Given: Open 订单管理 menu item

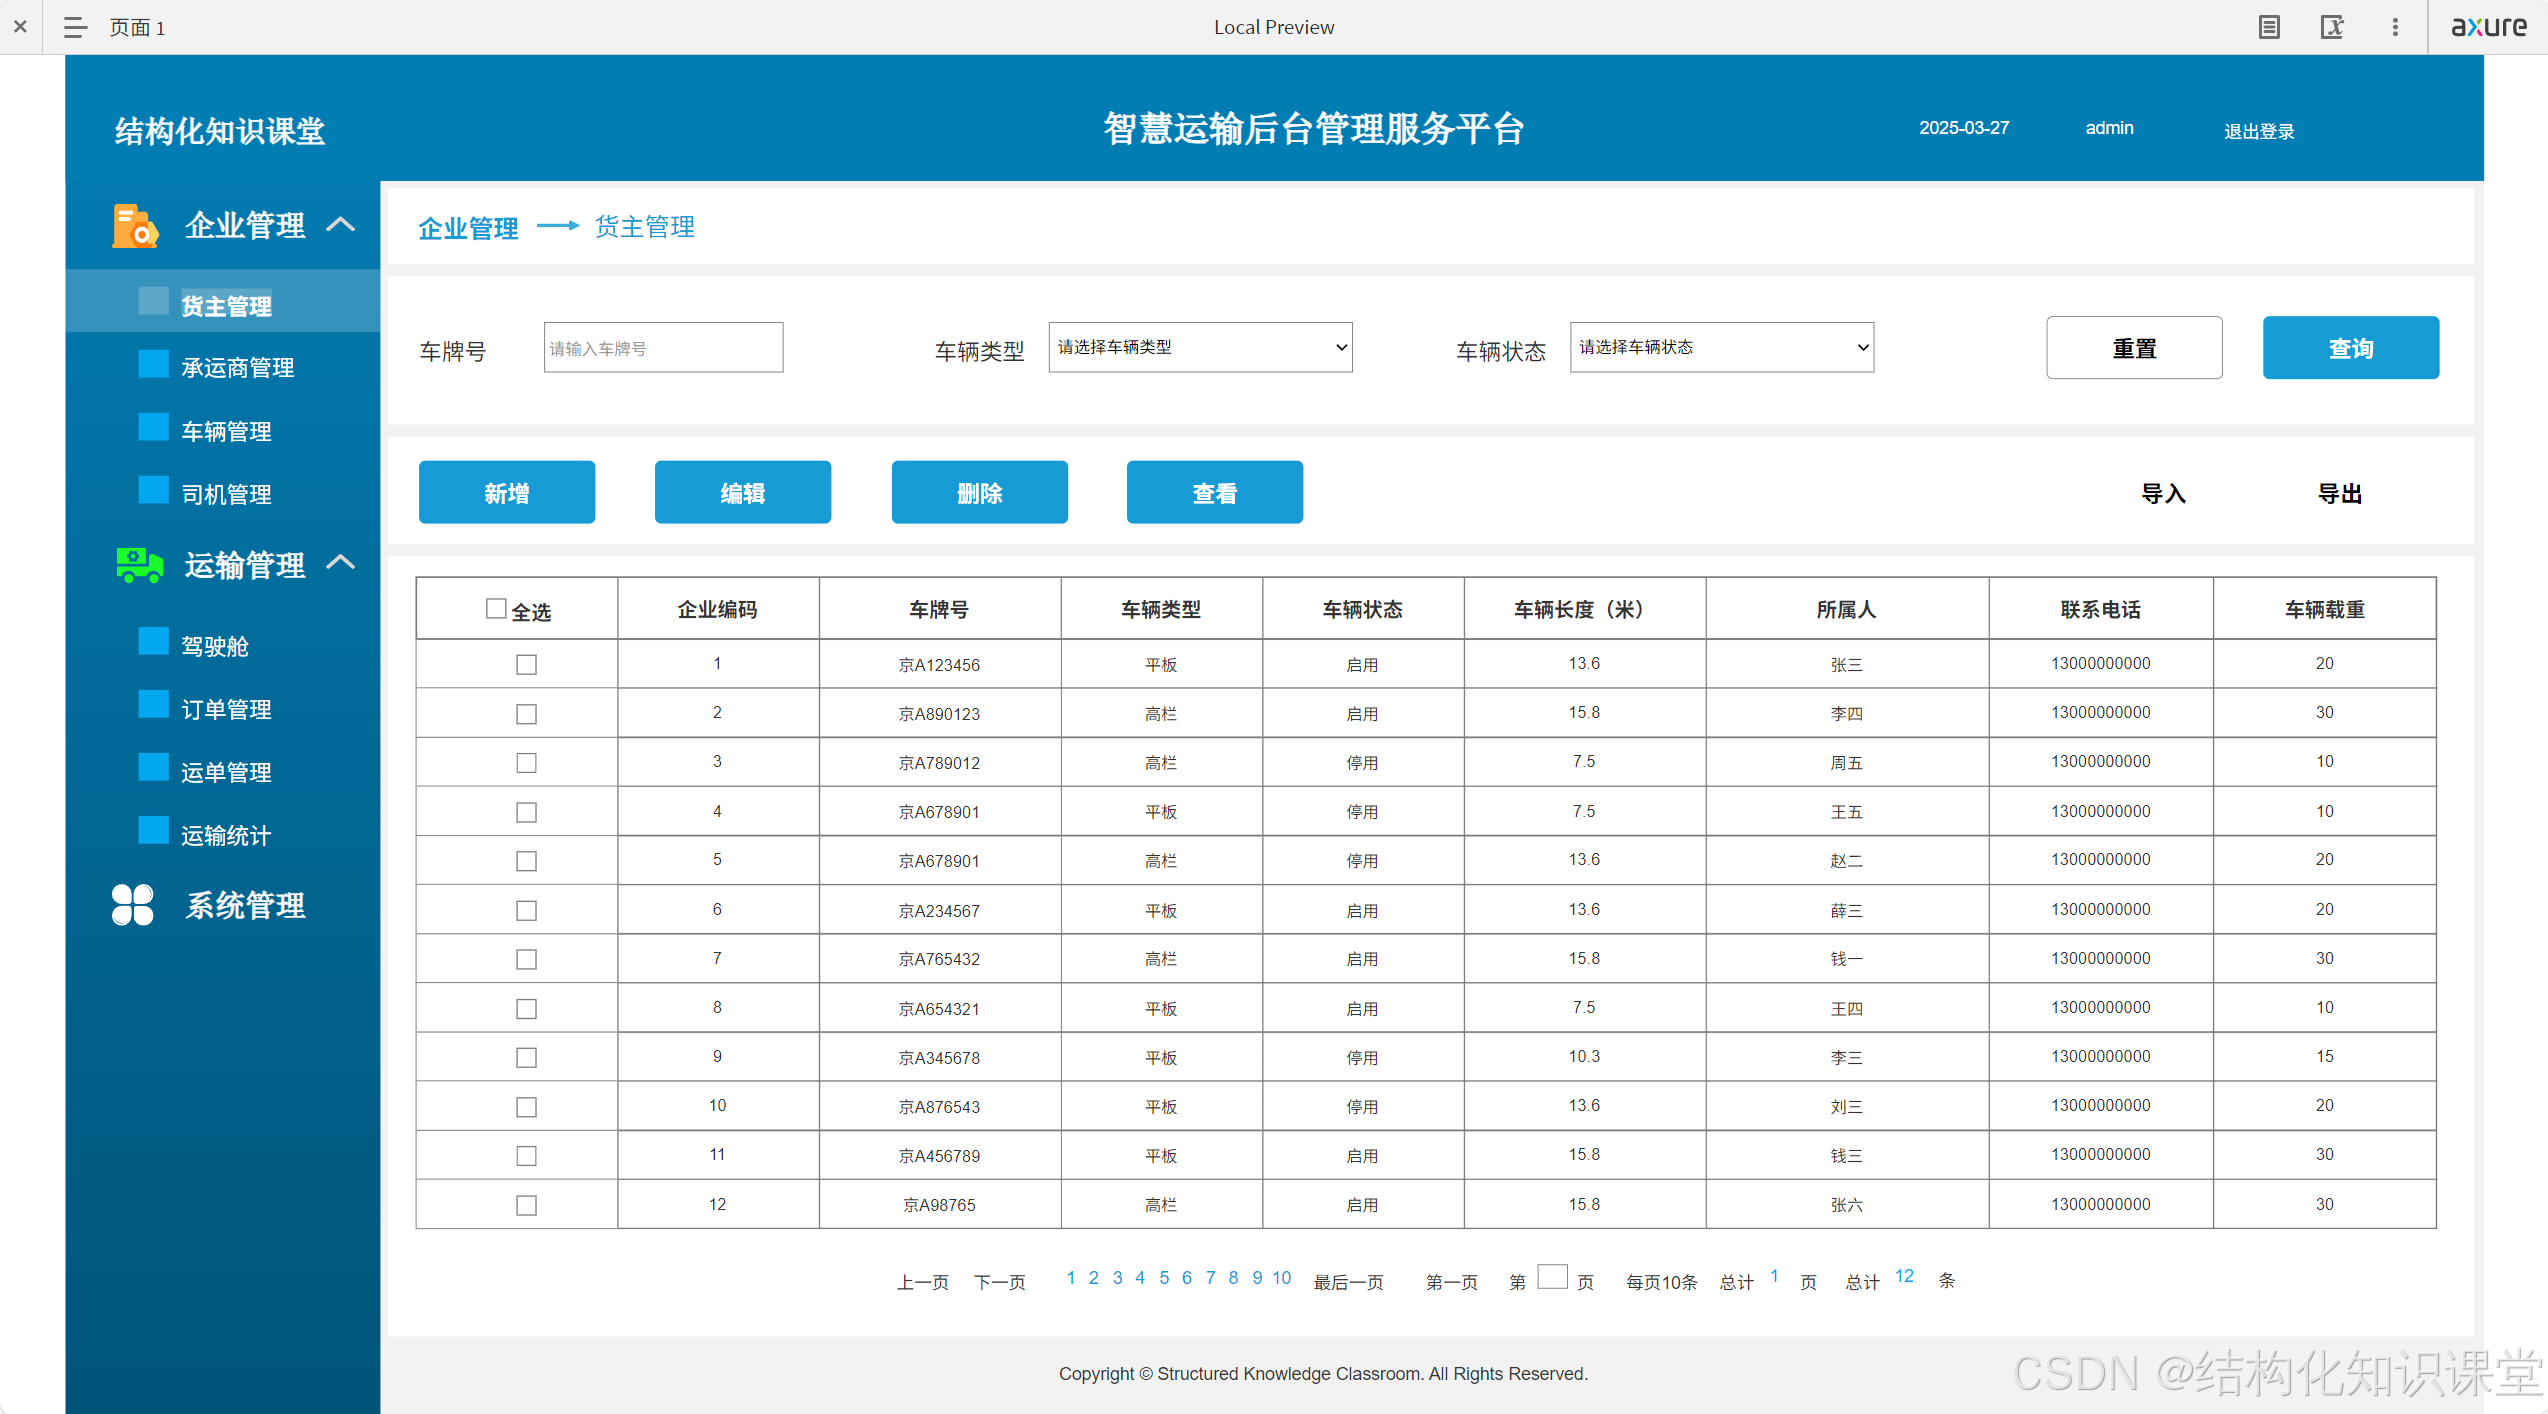Looking at the screenshot, I should [226, 709].
